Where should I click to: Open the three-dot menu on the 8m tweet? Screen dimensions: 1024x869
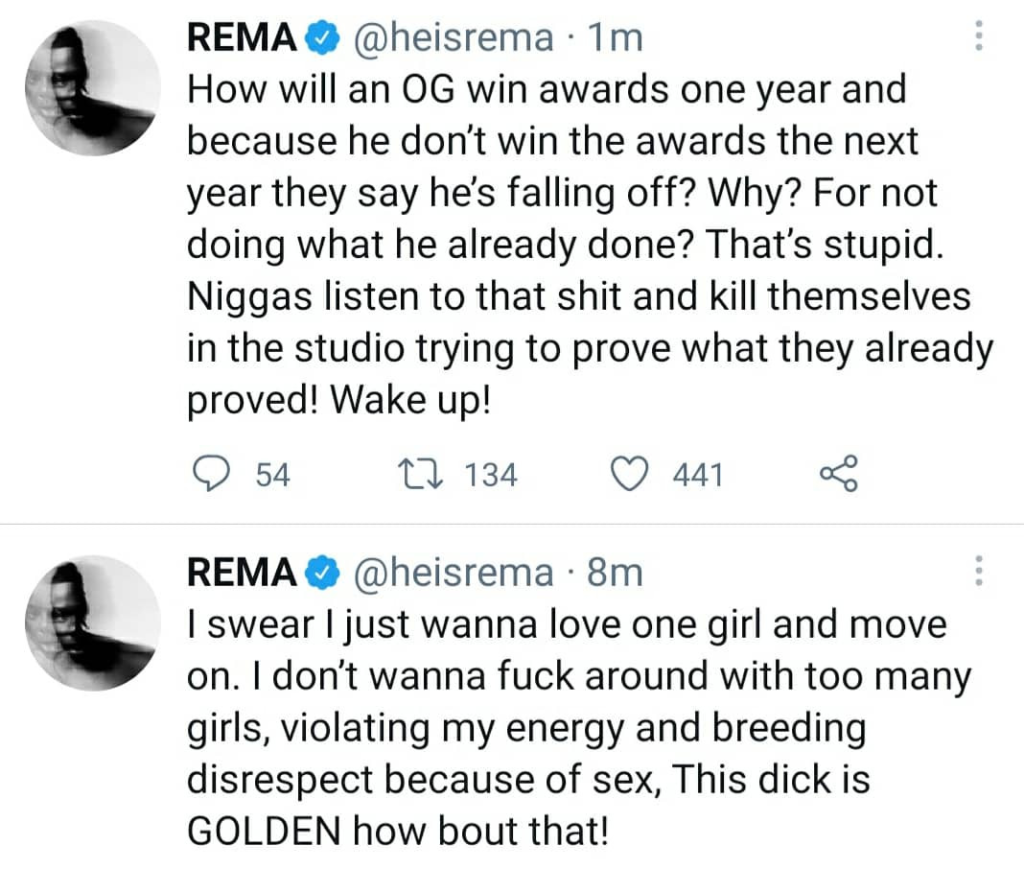pos(978,571)
